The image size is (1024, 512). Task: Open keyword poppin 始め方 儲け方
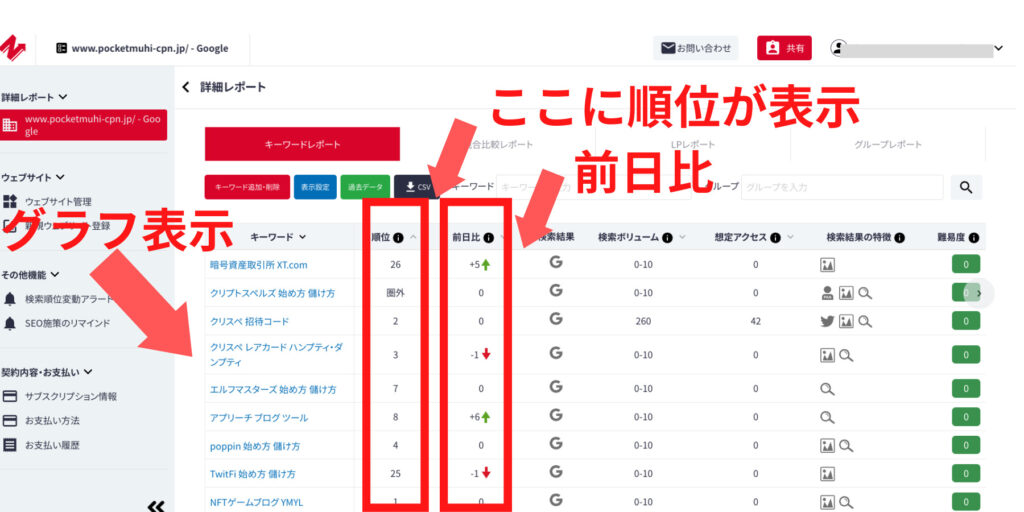tap(255, 446)
